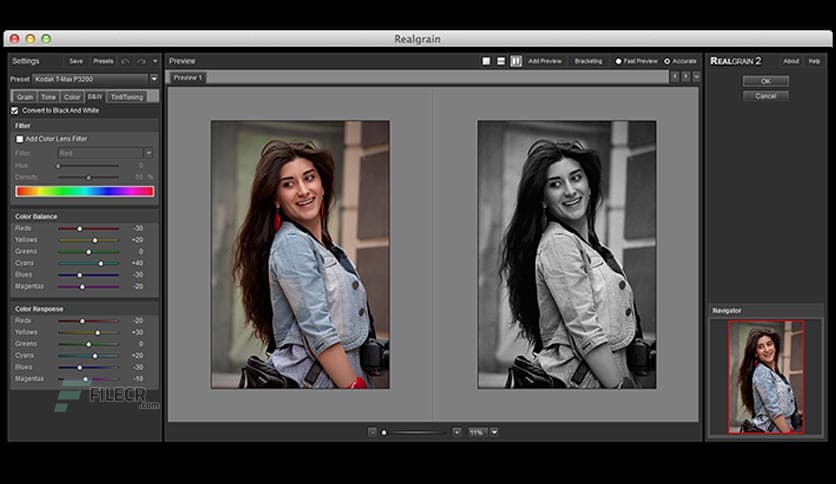Select the side-by-side split view icon
This screenshot has height=484, width=836.
(516, 61)
